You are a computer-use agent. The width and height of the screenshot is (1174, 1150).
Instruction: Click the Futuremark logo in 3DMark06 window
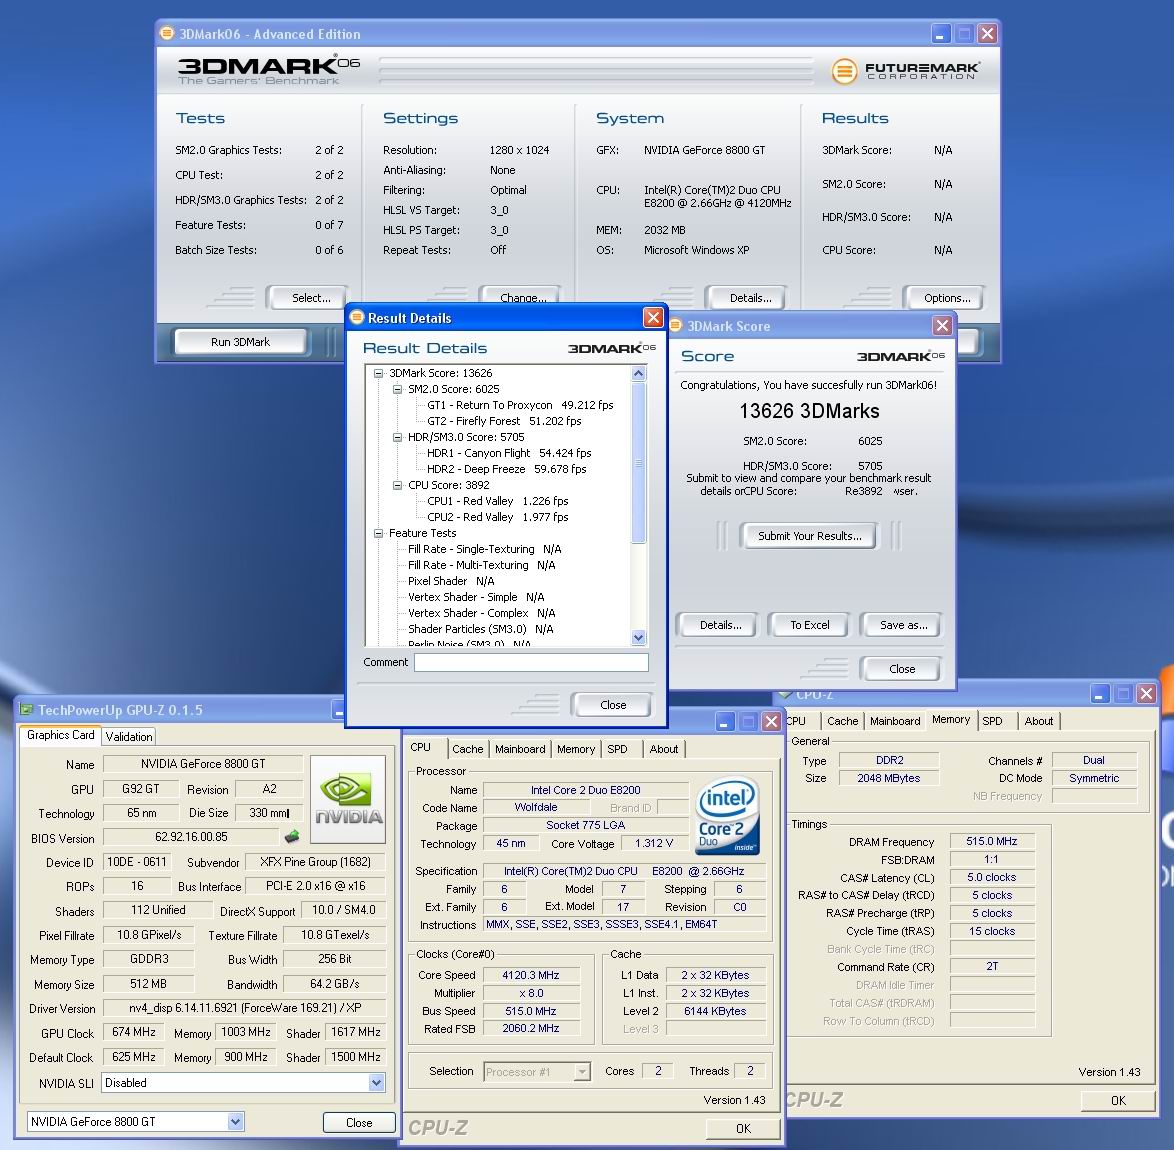click(905, 71)
